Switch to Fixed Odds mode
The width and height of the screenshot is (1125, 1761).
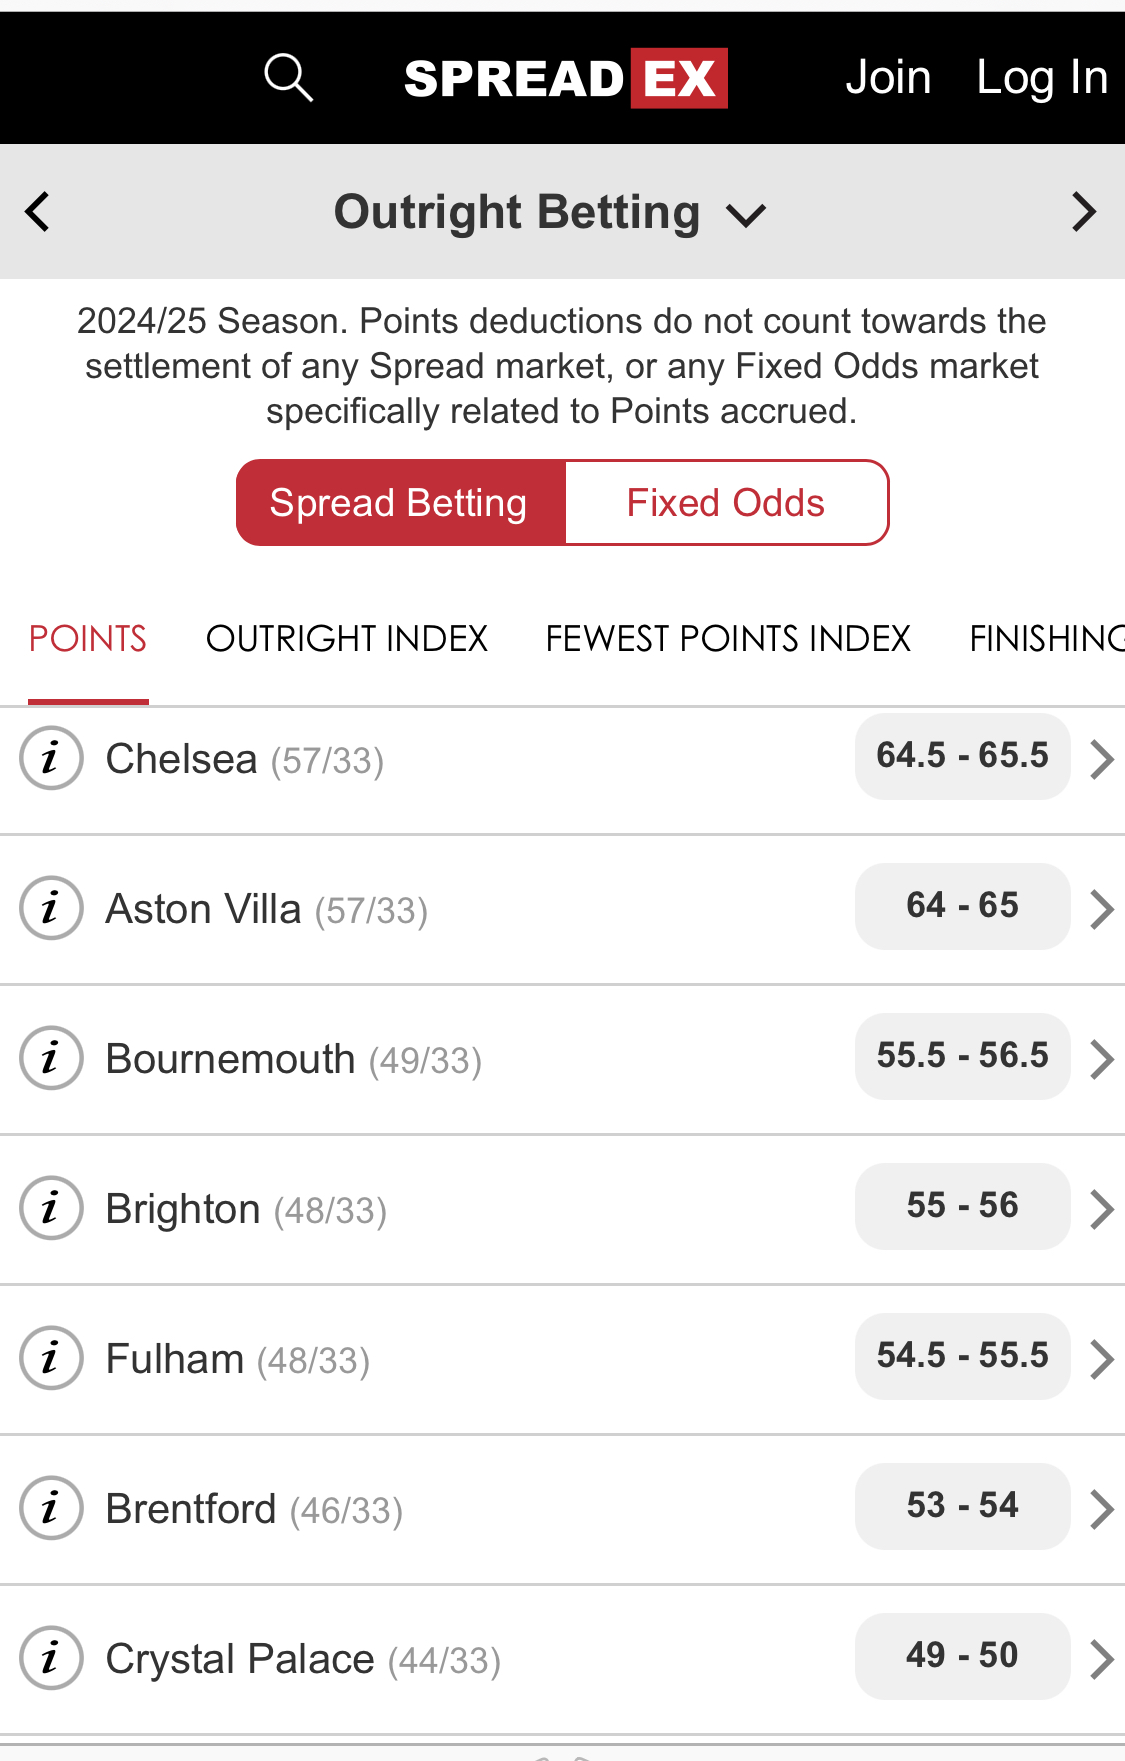point(726,503)
